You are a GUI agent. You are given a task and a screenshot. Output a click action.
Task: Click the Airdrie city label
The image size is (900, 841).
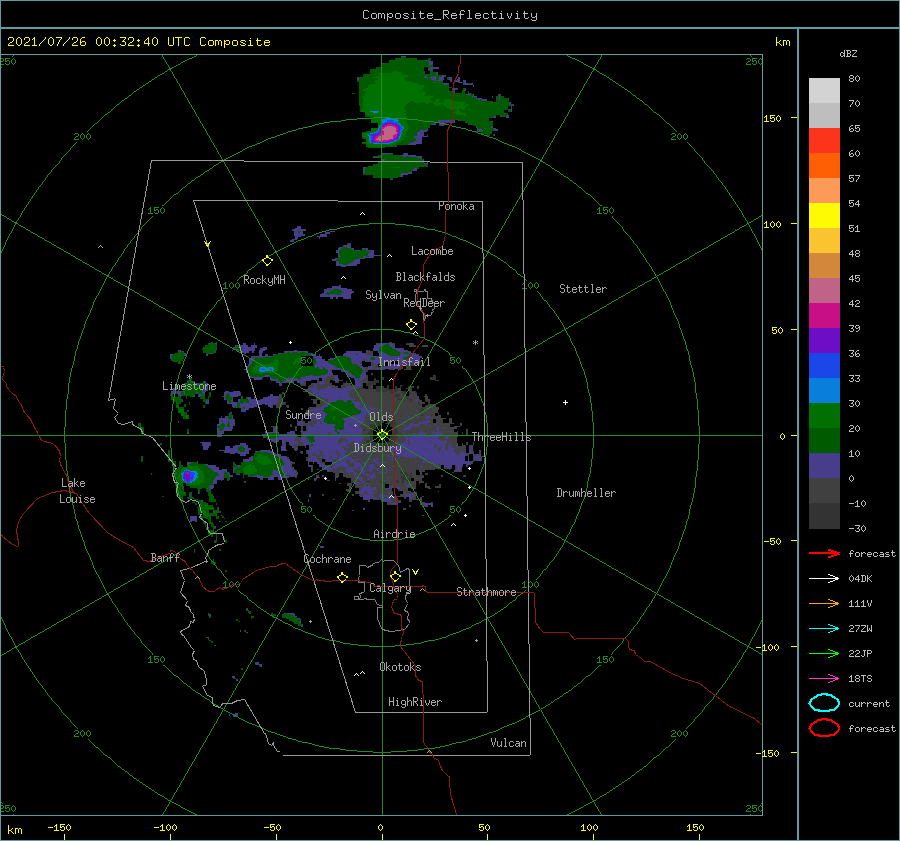tap(394, 534)
